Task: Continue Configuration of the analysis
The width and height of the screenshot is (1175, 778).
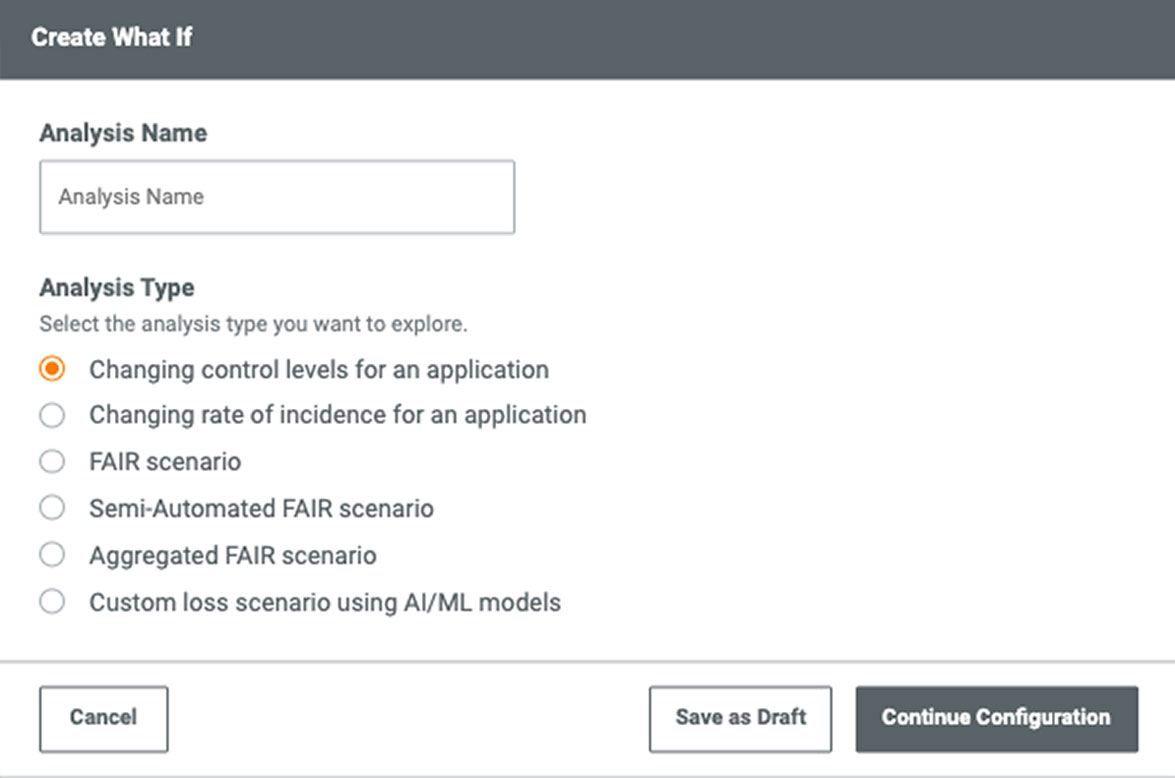Action: point(997,719)
